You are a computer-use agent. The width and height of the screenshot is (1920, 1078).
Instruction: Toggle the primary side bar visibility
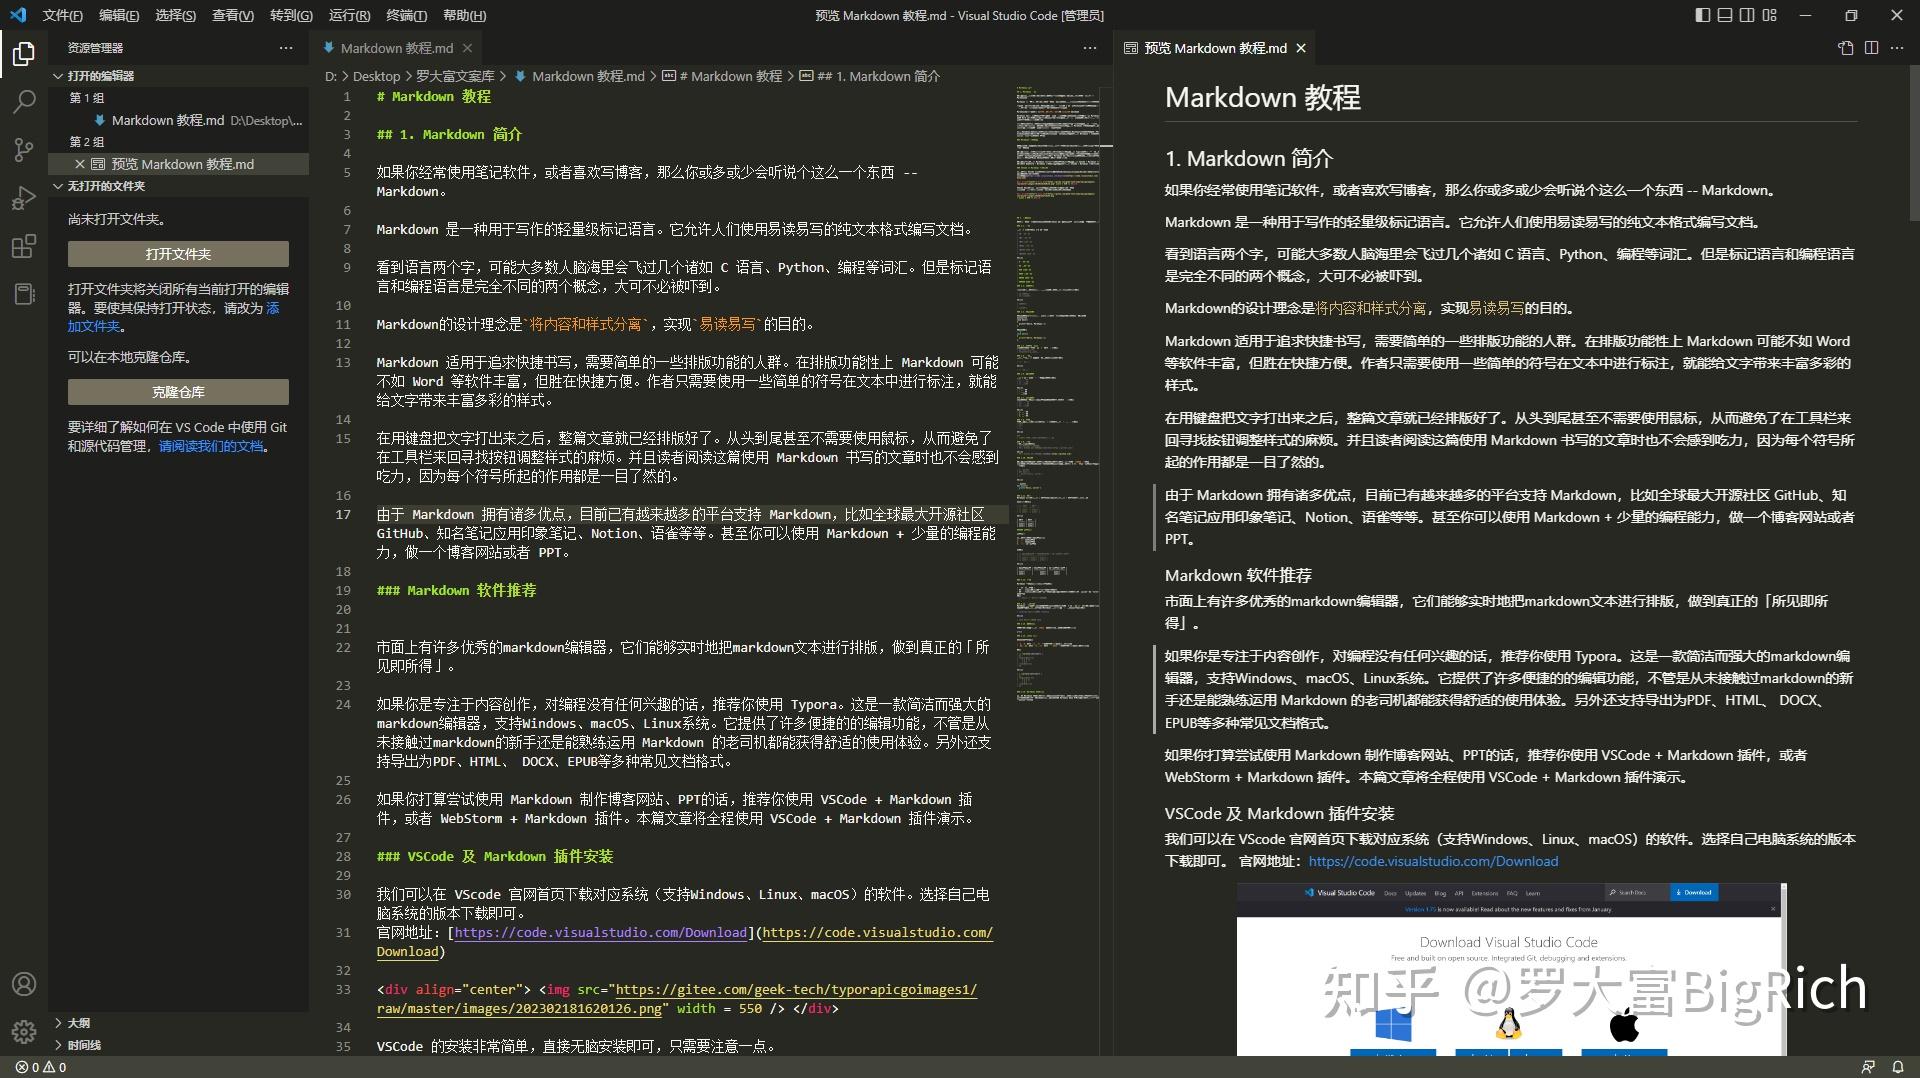(x=1702, y=15)
